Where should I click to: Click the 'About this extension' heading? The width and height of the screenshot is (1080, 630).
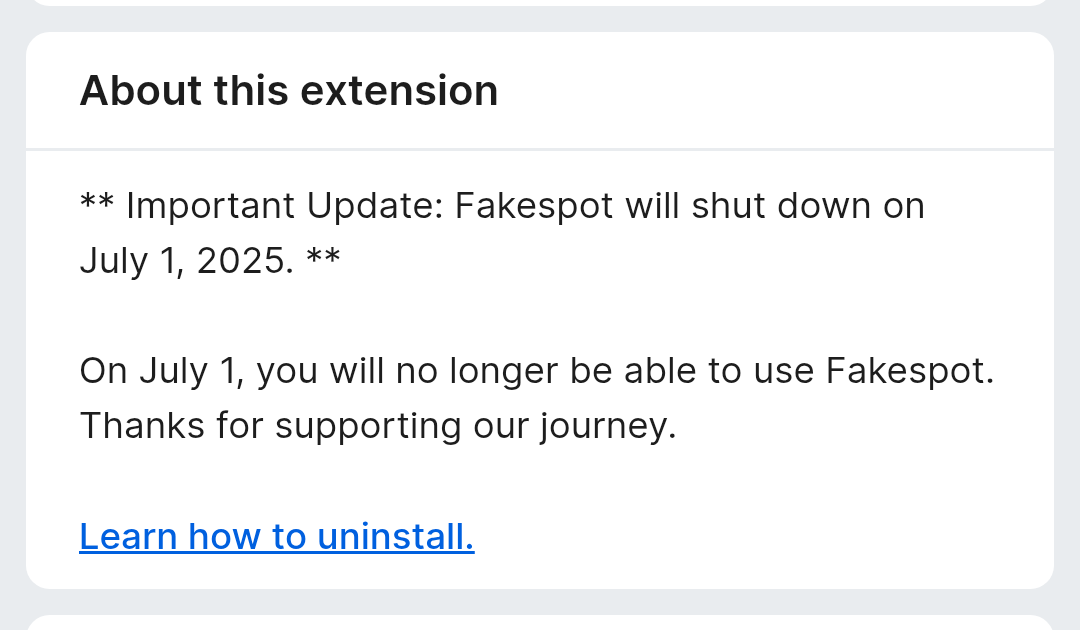point(289,91)
